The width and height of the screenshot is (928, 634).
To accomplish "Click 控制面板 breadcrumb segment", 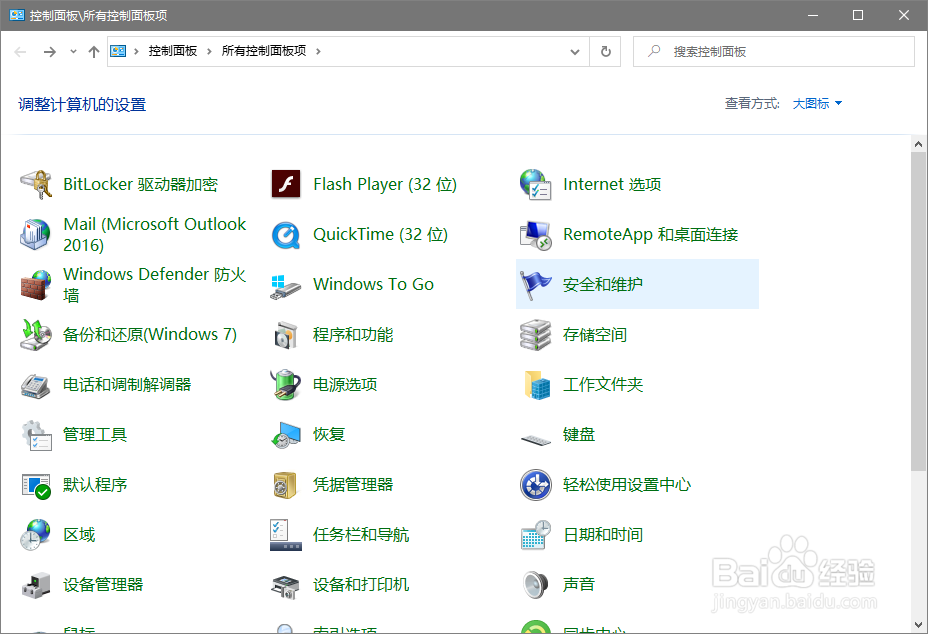I will pyautogui.click(x=173, y=52).
